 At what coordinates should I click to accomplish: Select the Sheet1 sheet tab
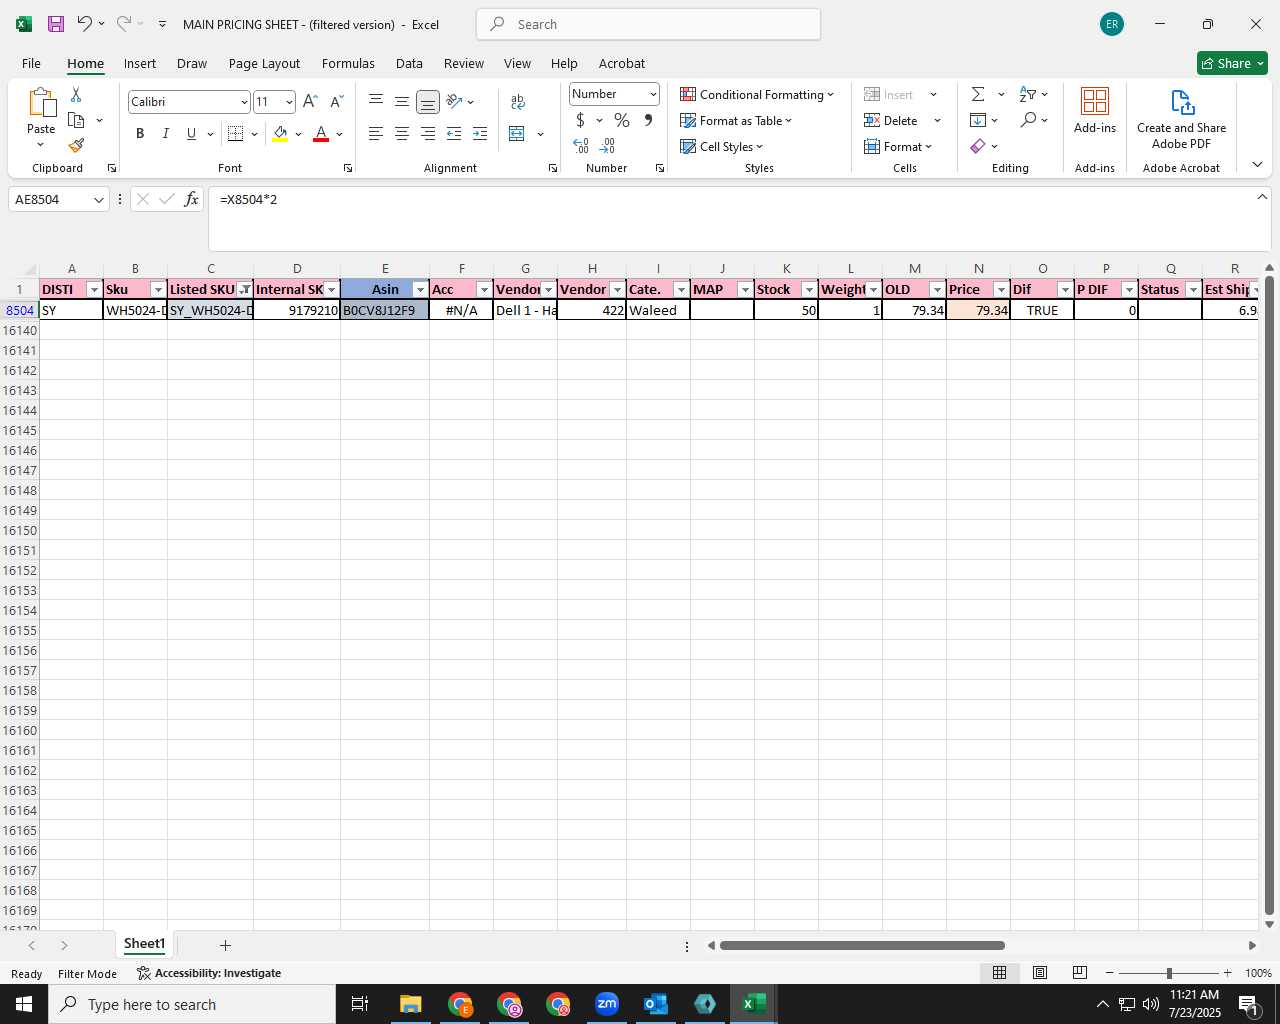pos(144,944)
